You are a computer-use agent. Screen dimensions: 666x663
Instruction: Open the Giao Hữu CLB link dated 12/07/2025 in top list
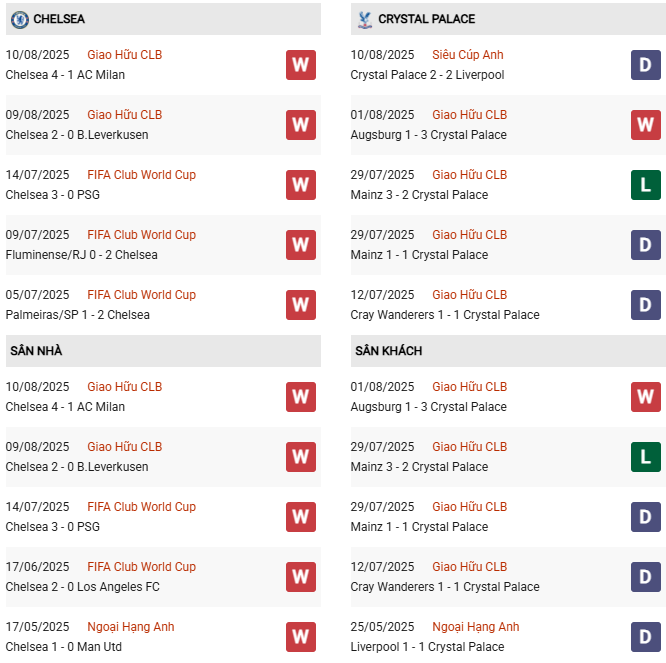(x=469, y=295)
